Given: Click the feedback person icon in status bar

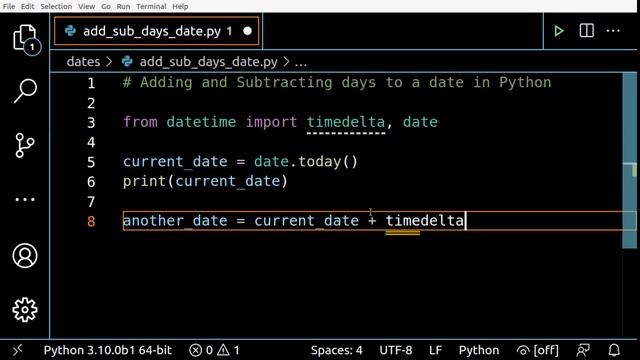Looking at the screenshot, I should (583, 350).
